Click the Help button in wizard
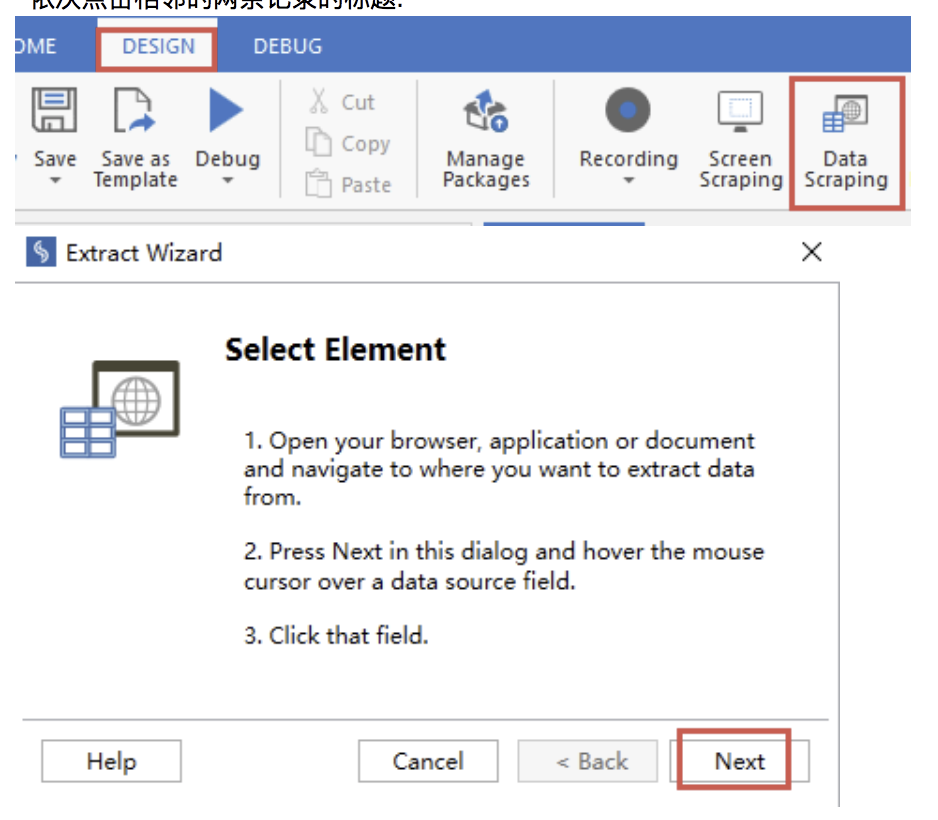This screenshot has width=938, height=820. point(111,761)
